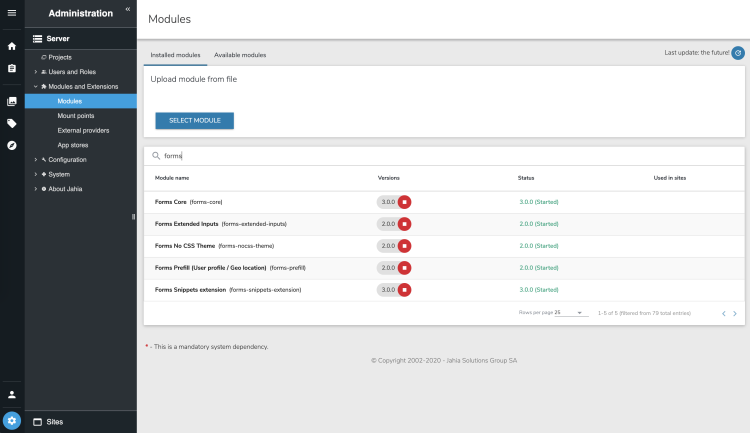Click the refresh update icon near Last update

[x=738, y=53]
